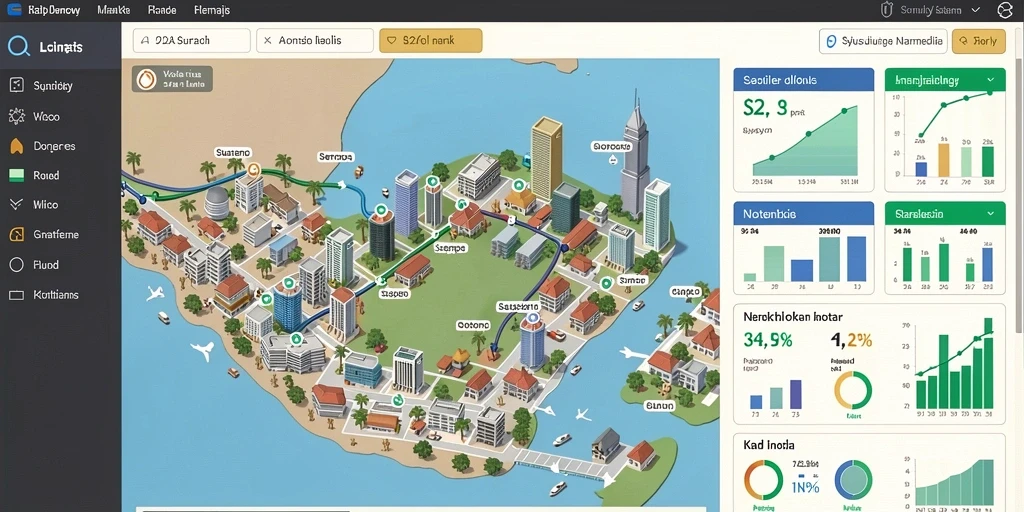The height and width of the screenshot is (512, 1024).
Task: Click the Gotono map label
Action: click(472, 325)
